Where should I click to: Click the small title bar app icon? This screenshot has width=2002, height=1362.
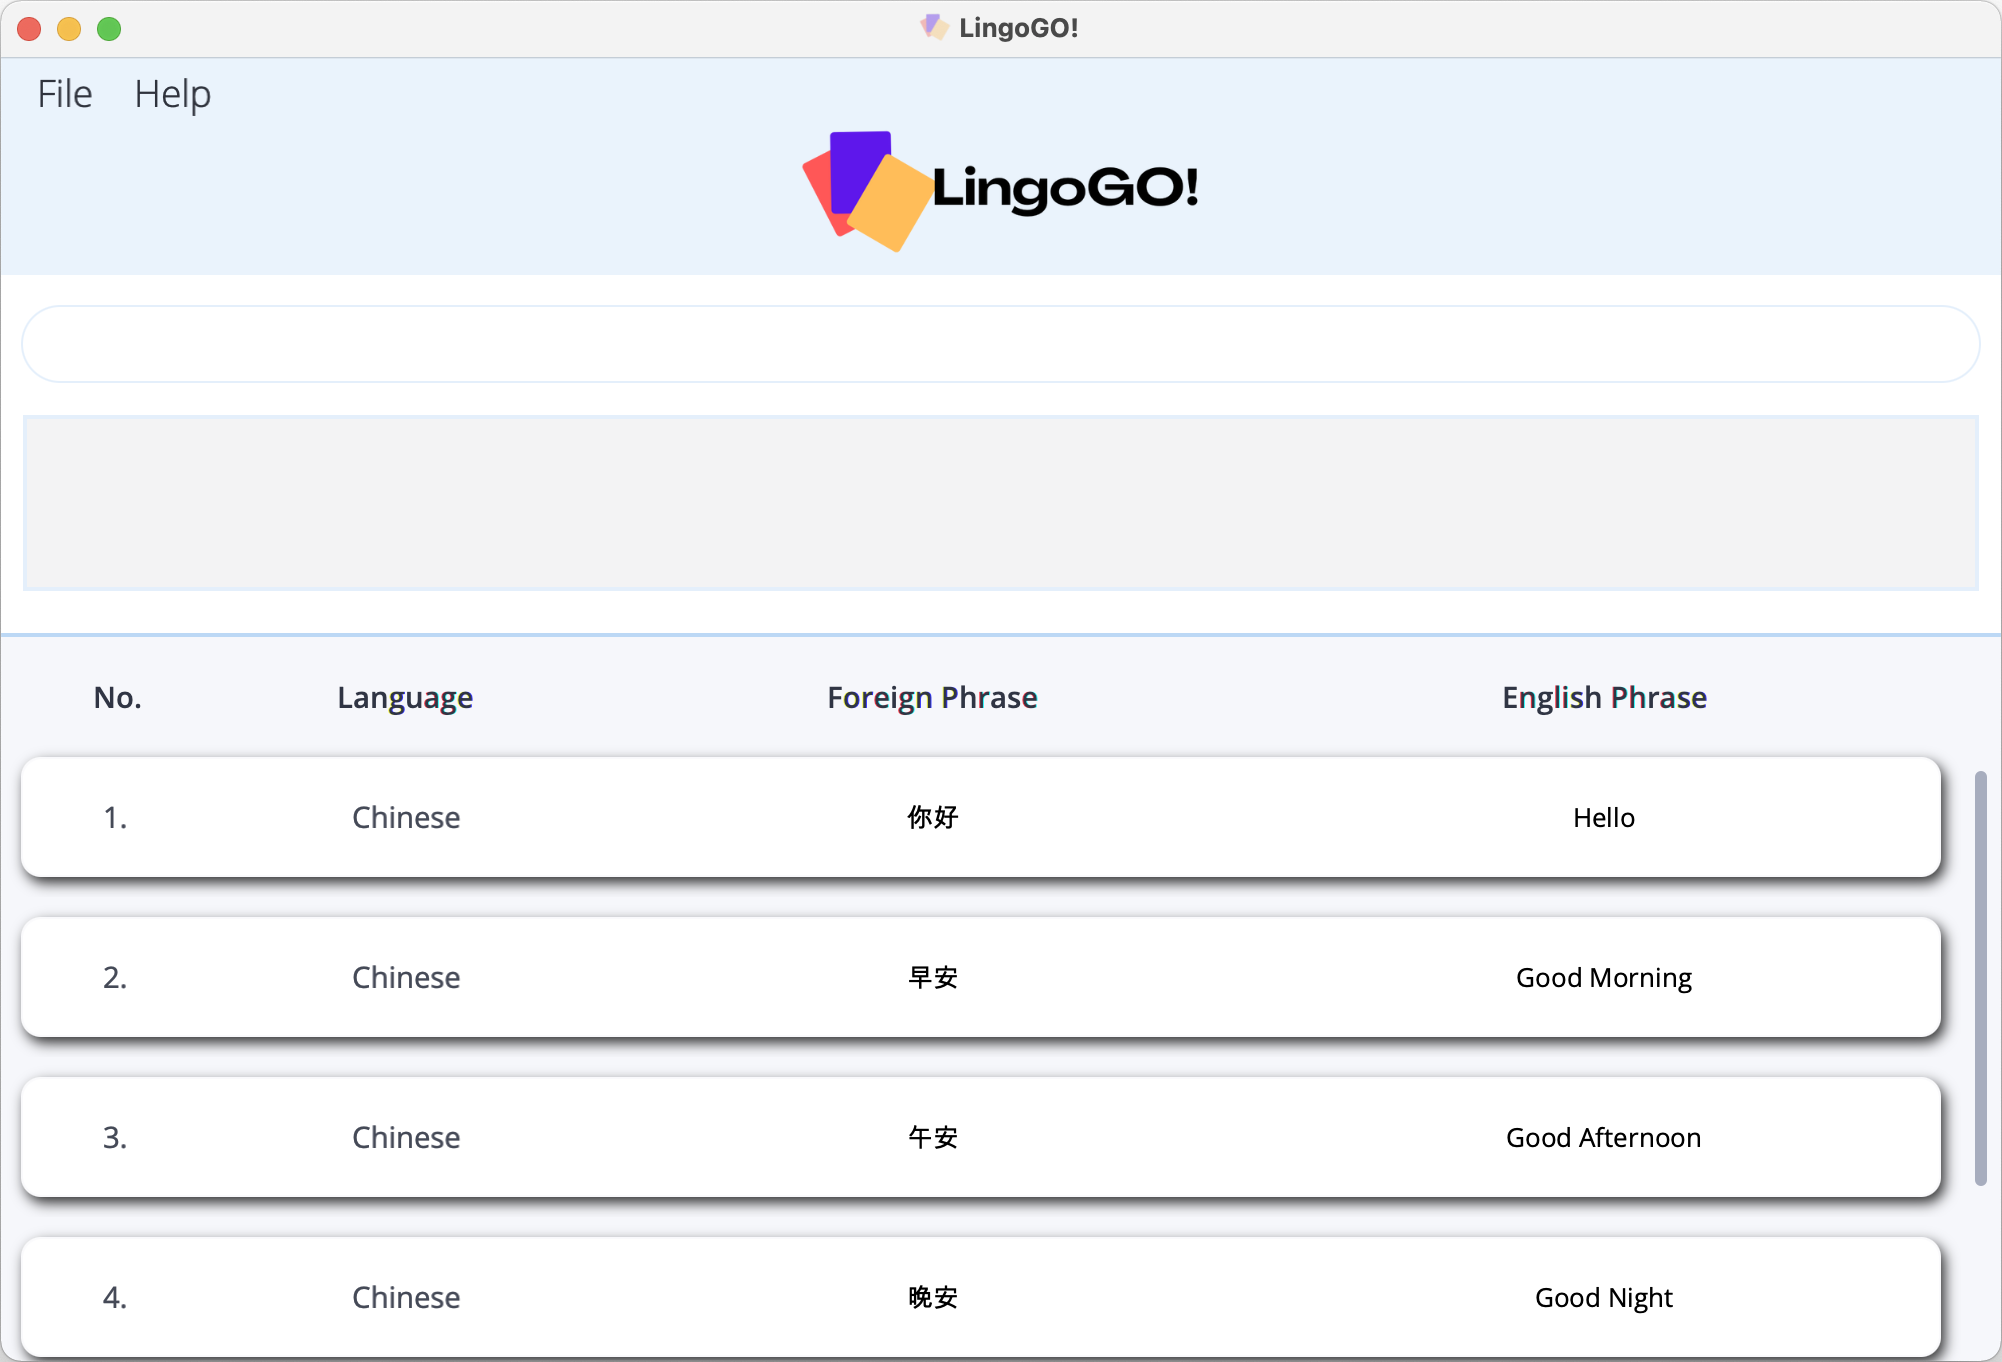tap(933, 27)
